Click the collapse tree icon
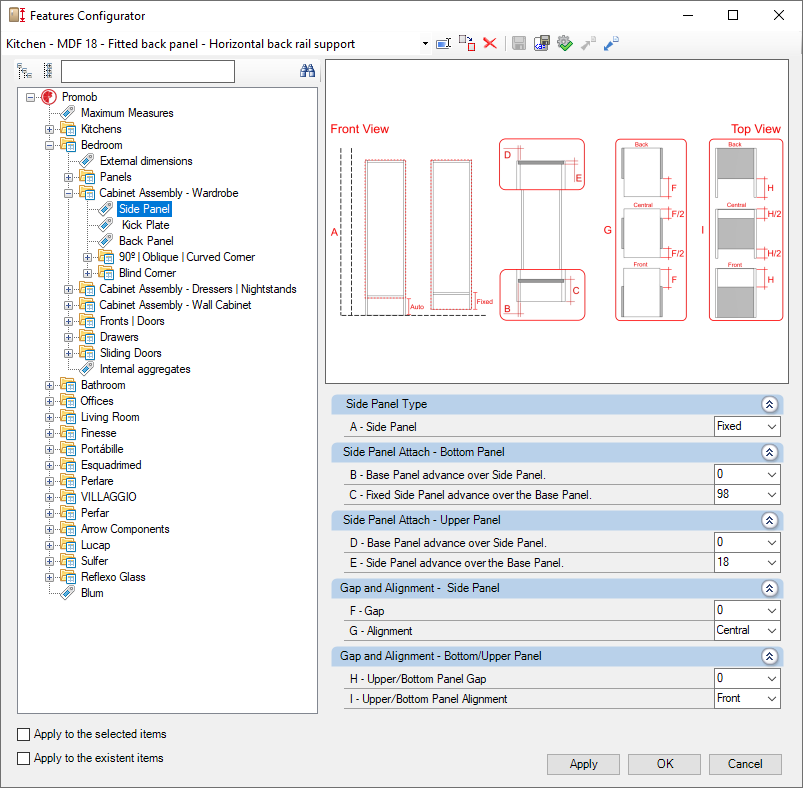This screenshot has width=803, height=788. pyautogui.click(x=48, y=71)
